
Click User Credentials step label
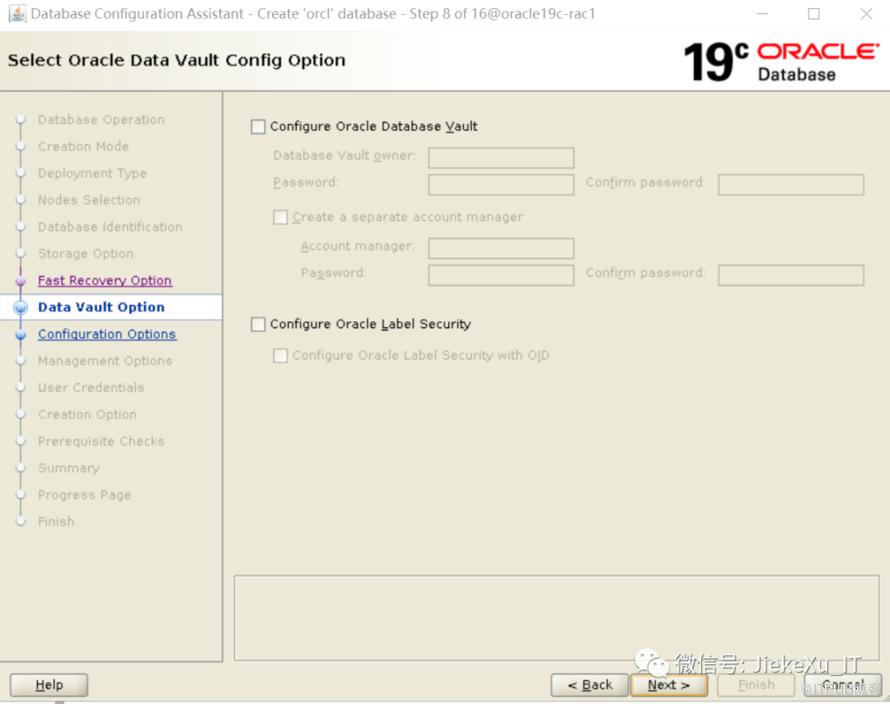point(91,388)
